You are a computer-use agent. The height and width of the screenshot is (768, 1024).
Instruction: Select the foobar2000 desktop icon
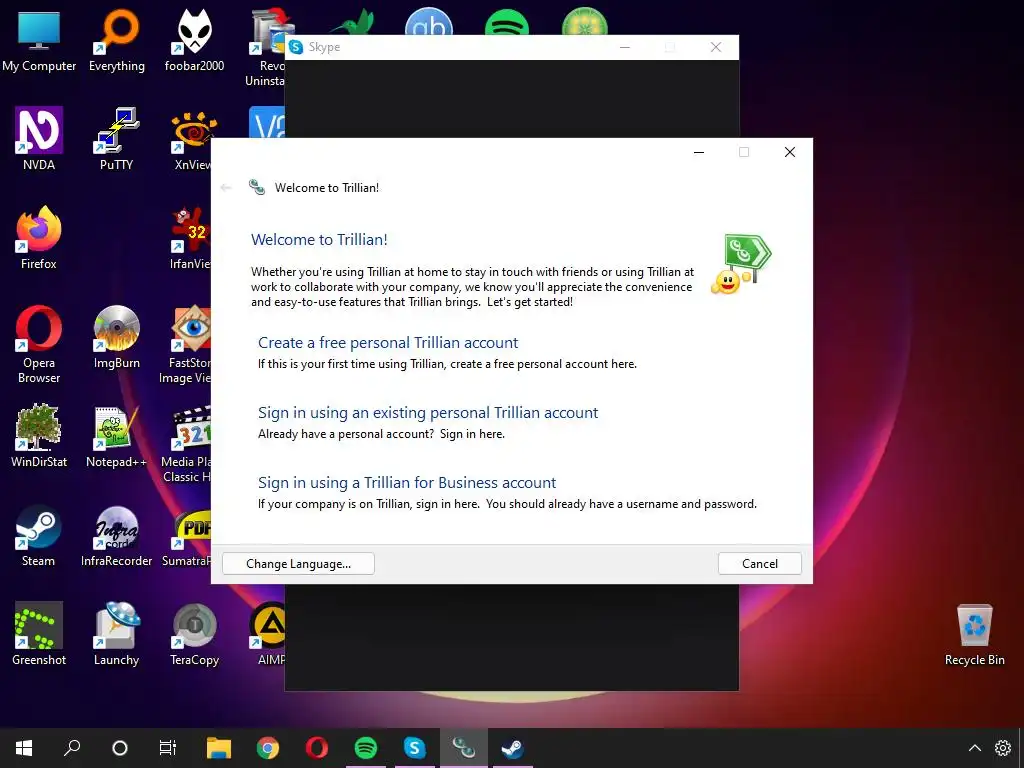coord(194,40)
